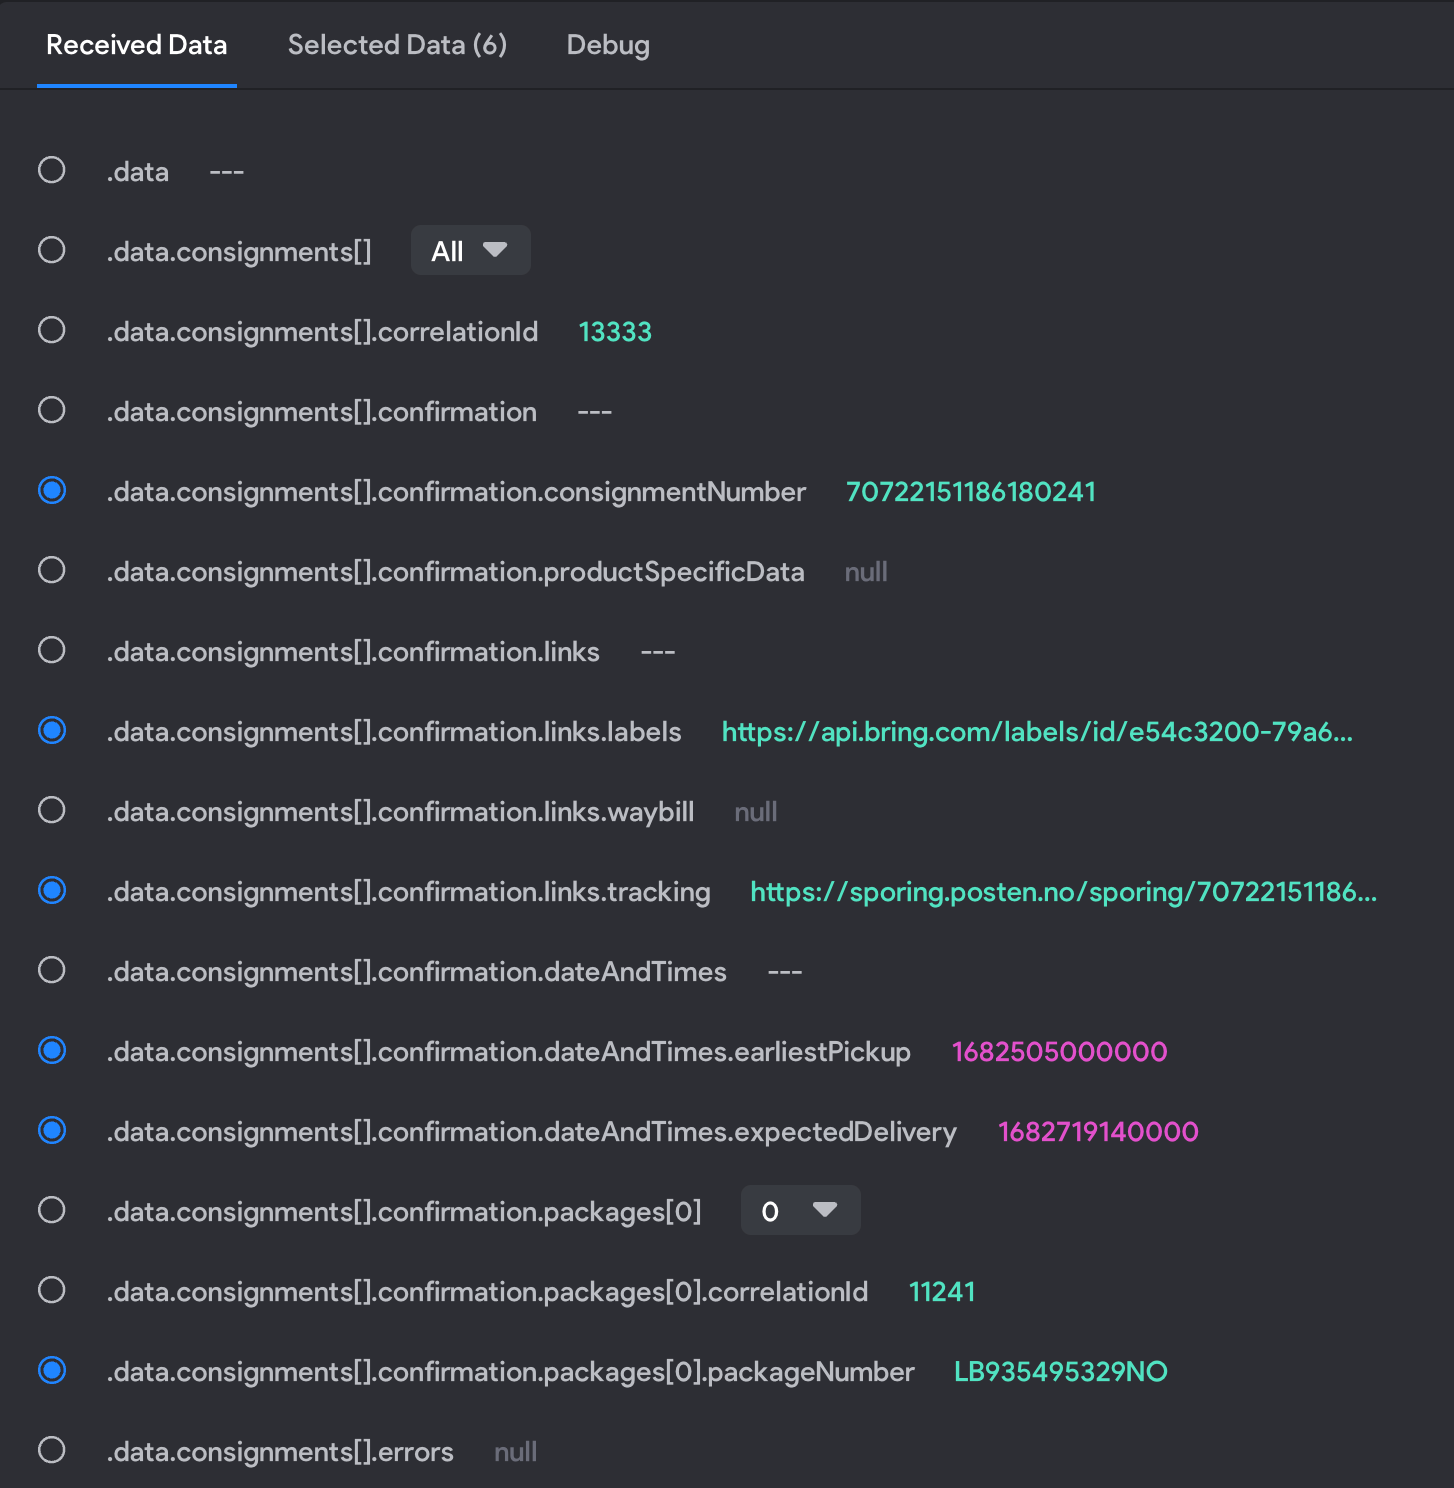Click the earliestPickup value 1682505000000
This screenshot has height=1488, width=1454.
[1060, 1052]
